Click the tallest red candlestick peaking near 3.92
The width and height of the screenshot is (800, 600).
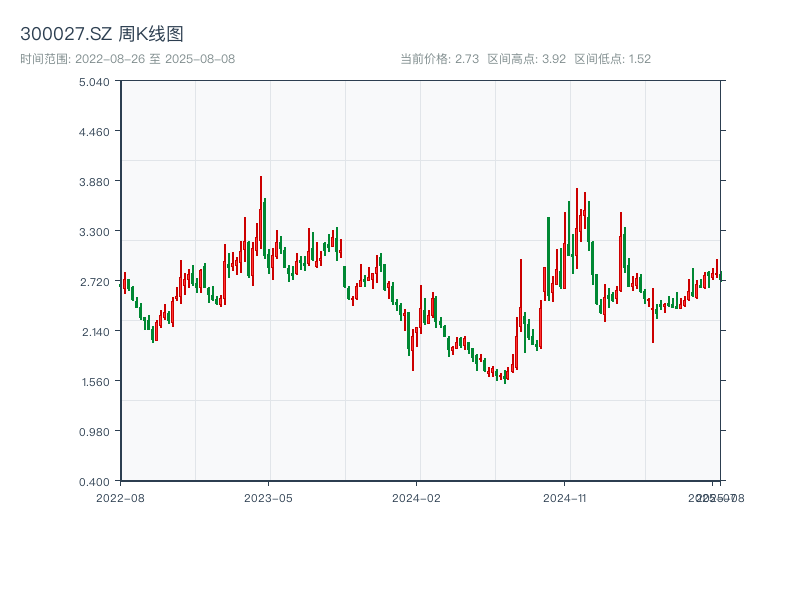coord(261,212)
